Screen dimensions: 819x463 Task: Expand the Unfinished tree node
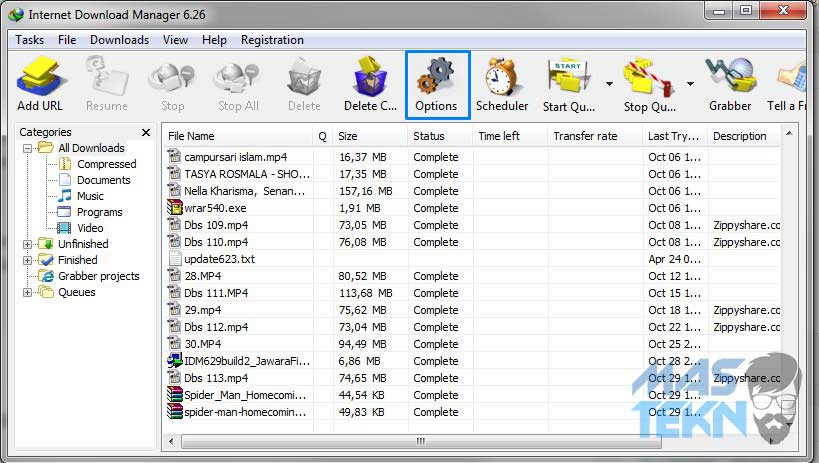tap(28, 244)
